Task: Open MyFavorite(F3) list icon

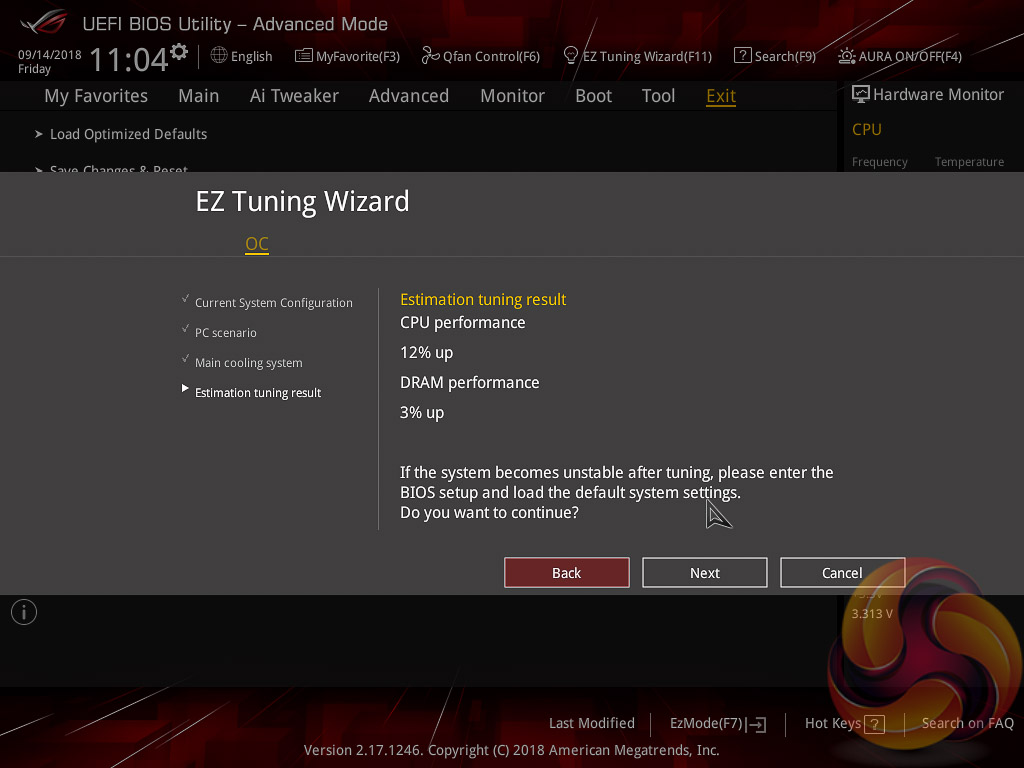Action: coord(304,56)
